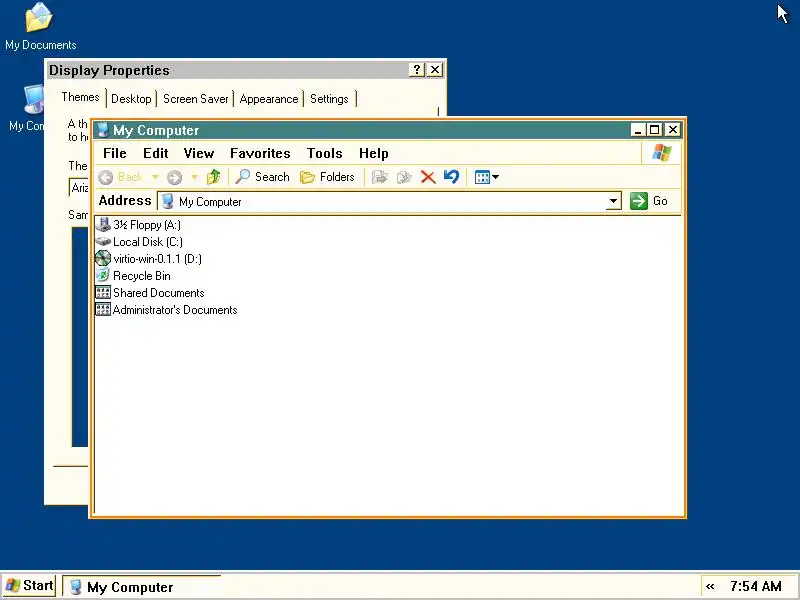Click the Forward arrow toolbar icon
800x600 pixels.
[174, 177]
